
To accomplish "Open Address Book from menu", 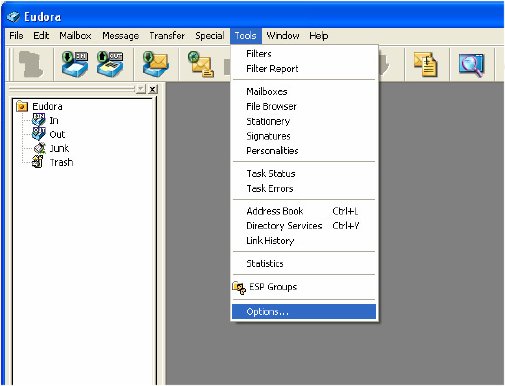I will [x=304, y=211].
